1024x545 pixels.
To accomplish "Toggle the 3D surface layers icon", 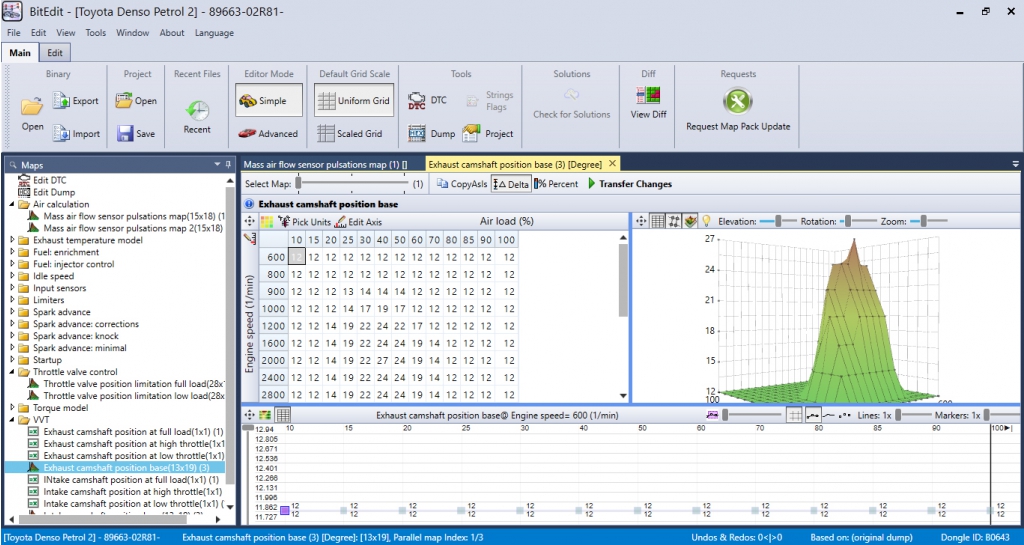I will [x=690, y=222].
